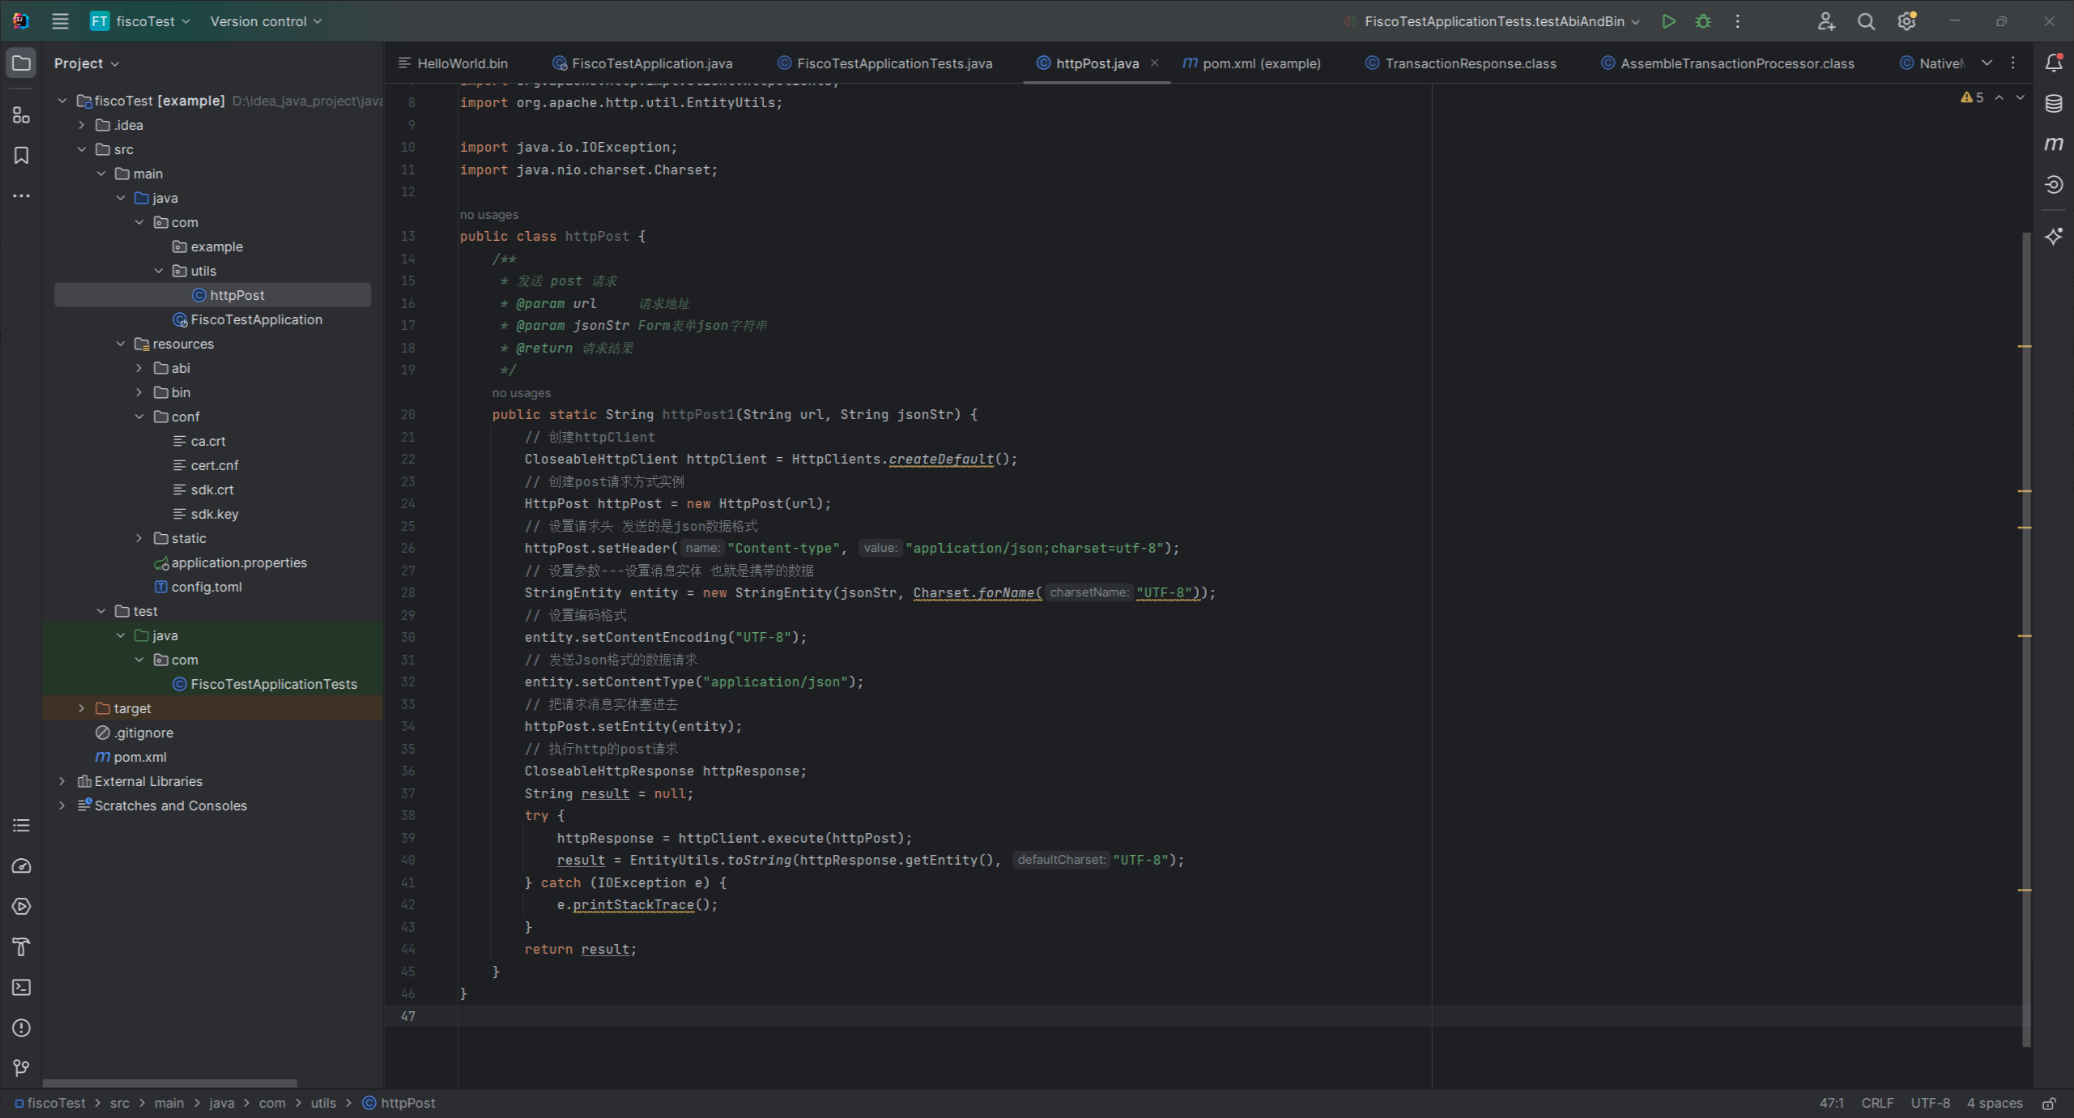
Task: Switch to FiscoTestApplicationTests.java tab
Action: tap(893, 63)
